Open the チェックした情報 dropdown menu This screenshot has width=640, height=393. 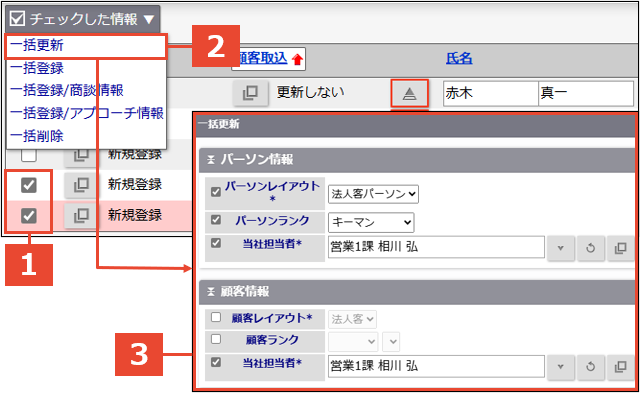point(82,19)
